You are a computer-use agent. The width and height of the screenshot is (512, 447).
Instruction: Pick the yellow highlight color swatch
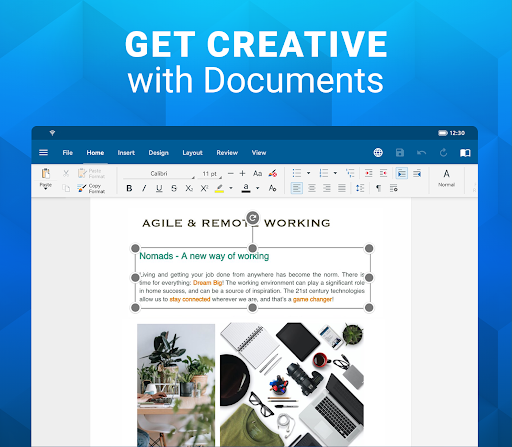point(219,188)
